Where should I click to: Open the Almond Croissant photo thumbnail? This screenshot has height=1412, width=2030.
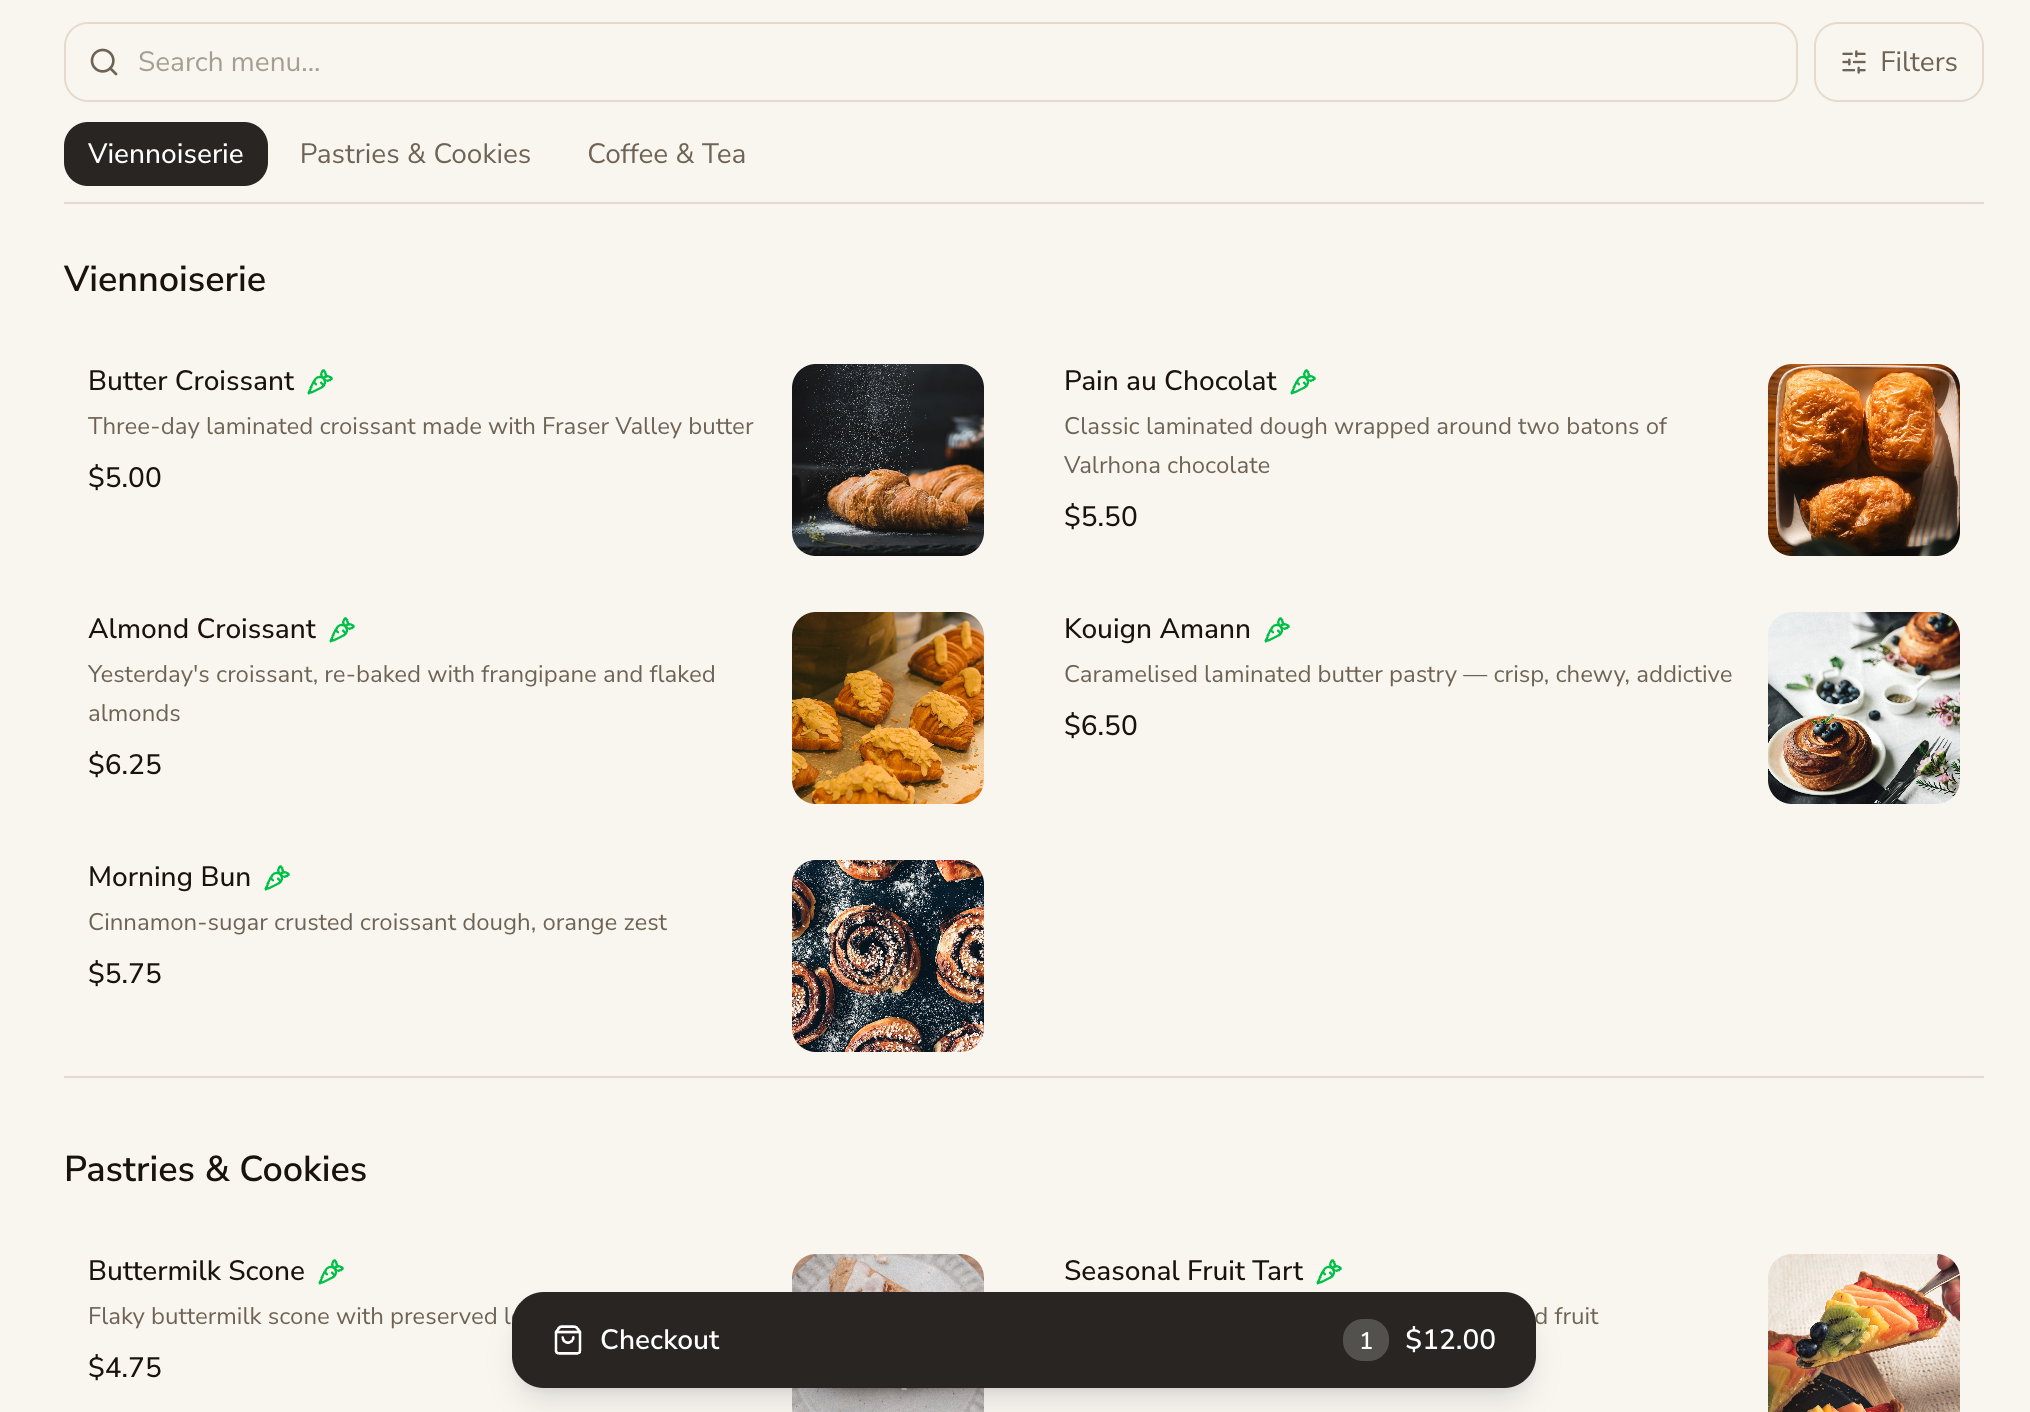coord(888,708)
